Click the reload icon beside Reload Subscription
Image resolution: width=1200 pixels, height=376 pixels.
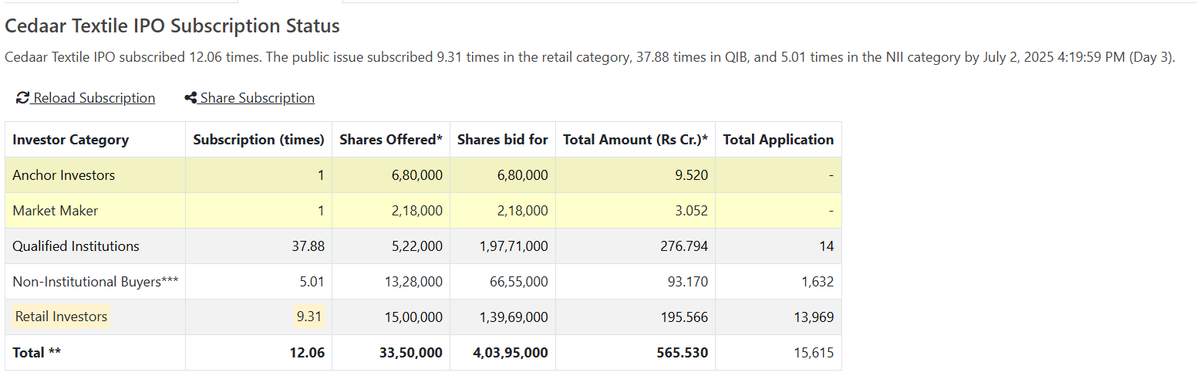click(x=23, y=98)
